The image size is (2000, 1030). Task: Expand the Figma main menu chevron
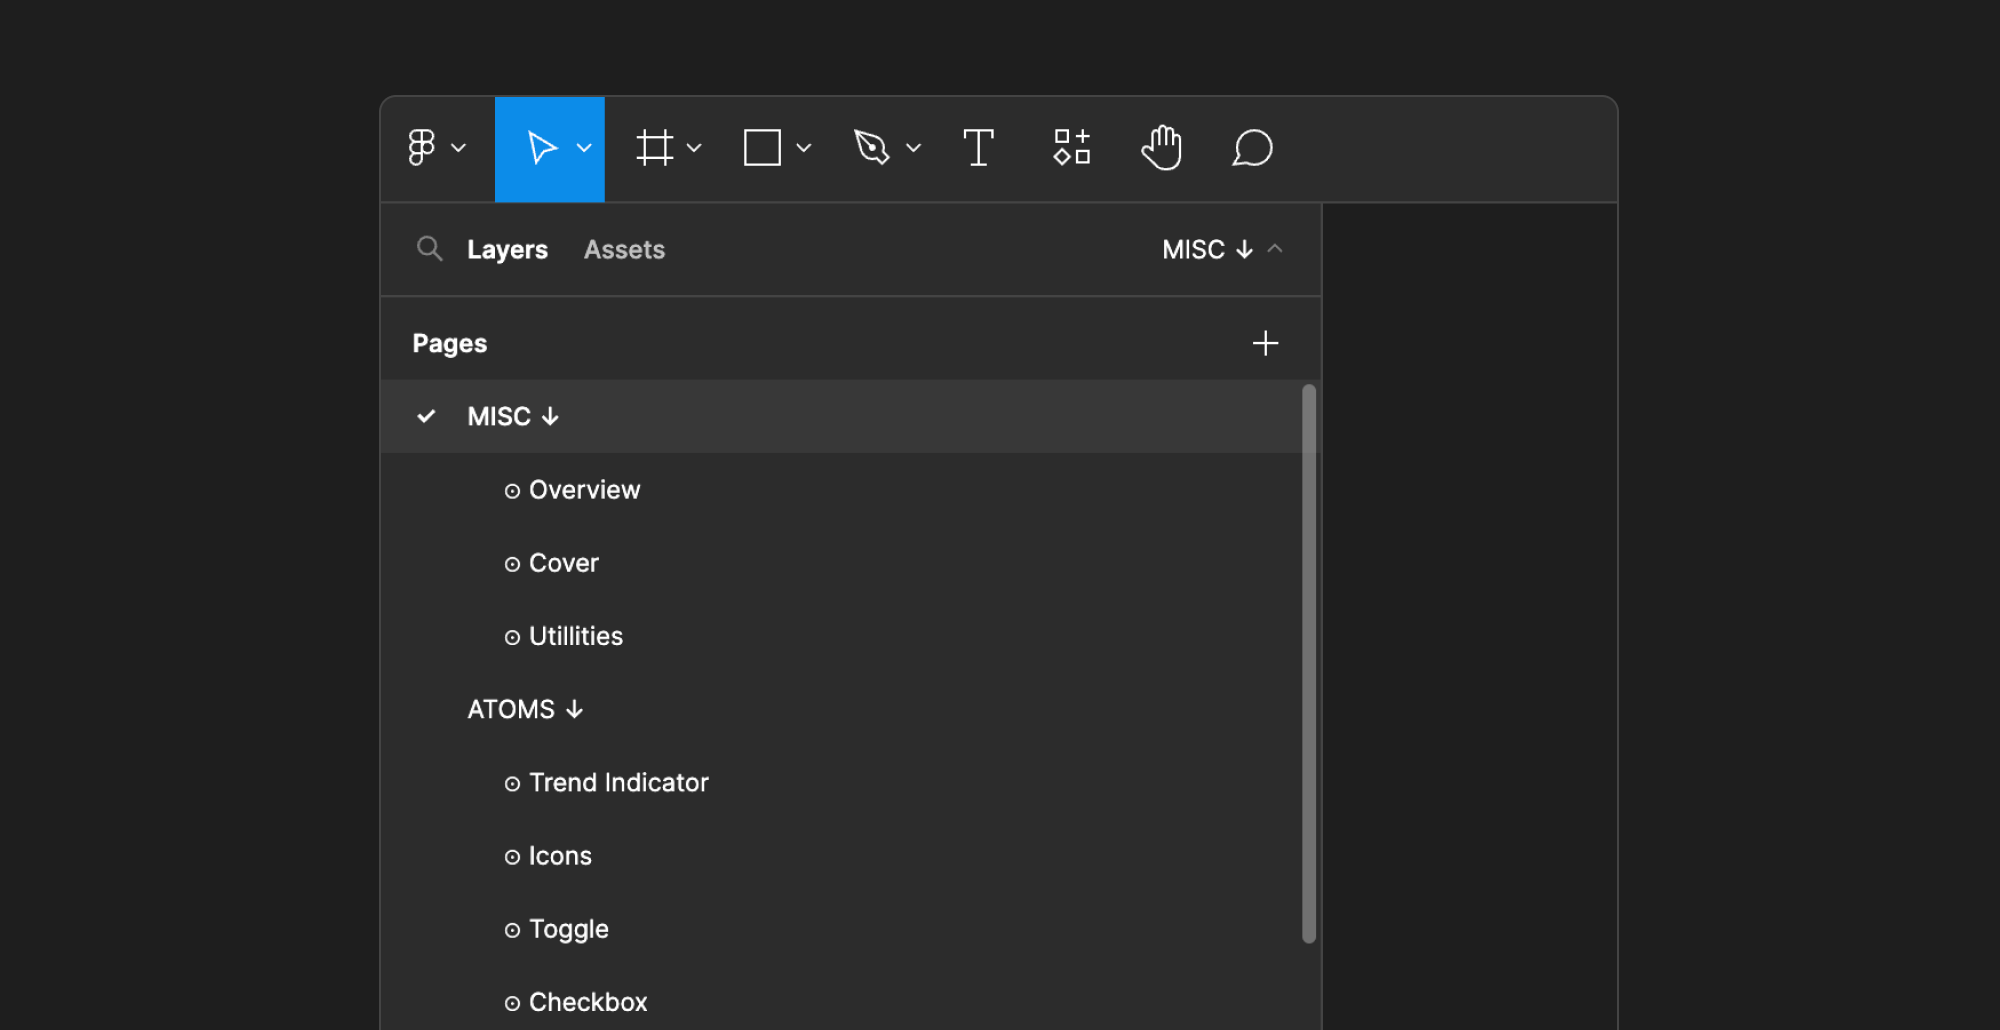[459, 148]
